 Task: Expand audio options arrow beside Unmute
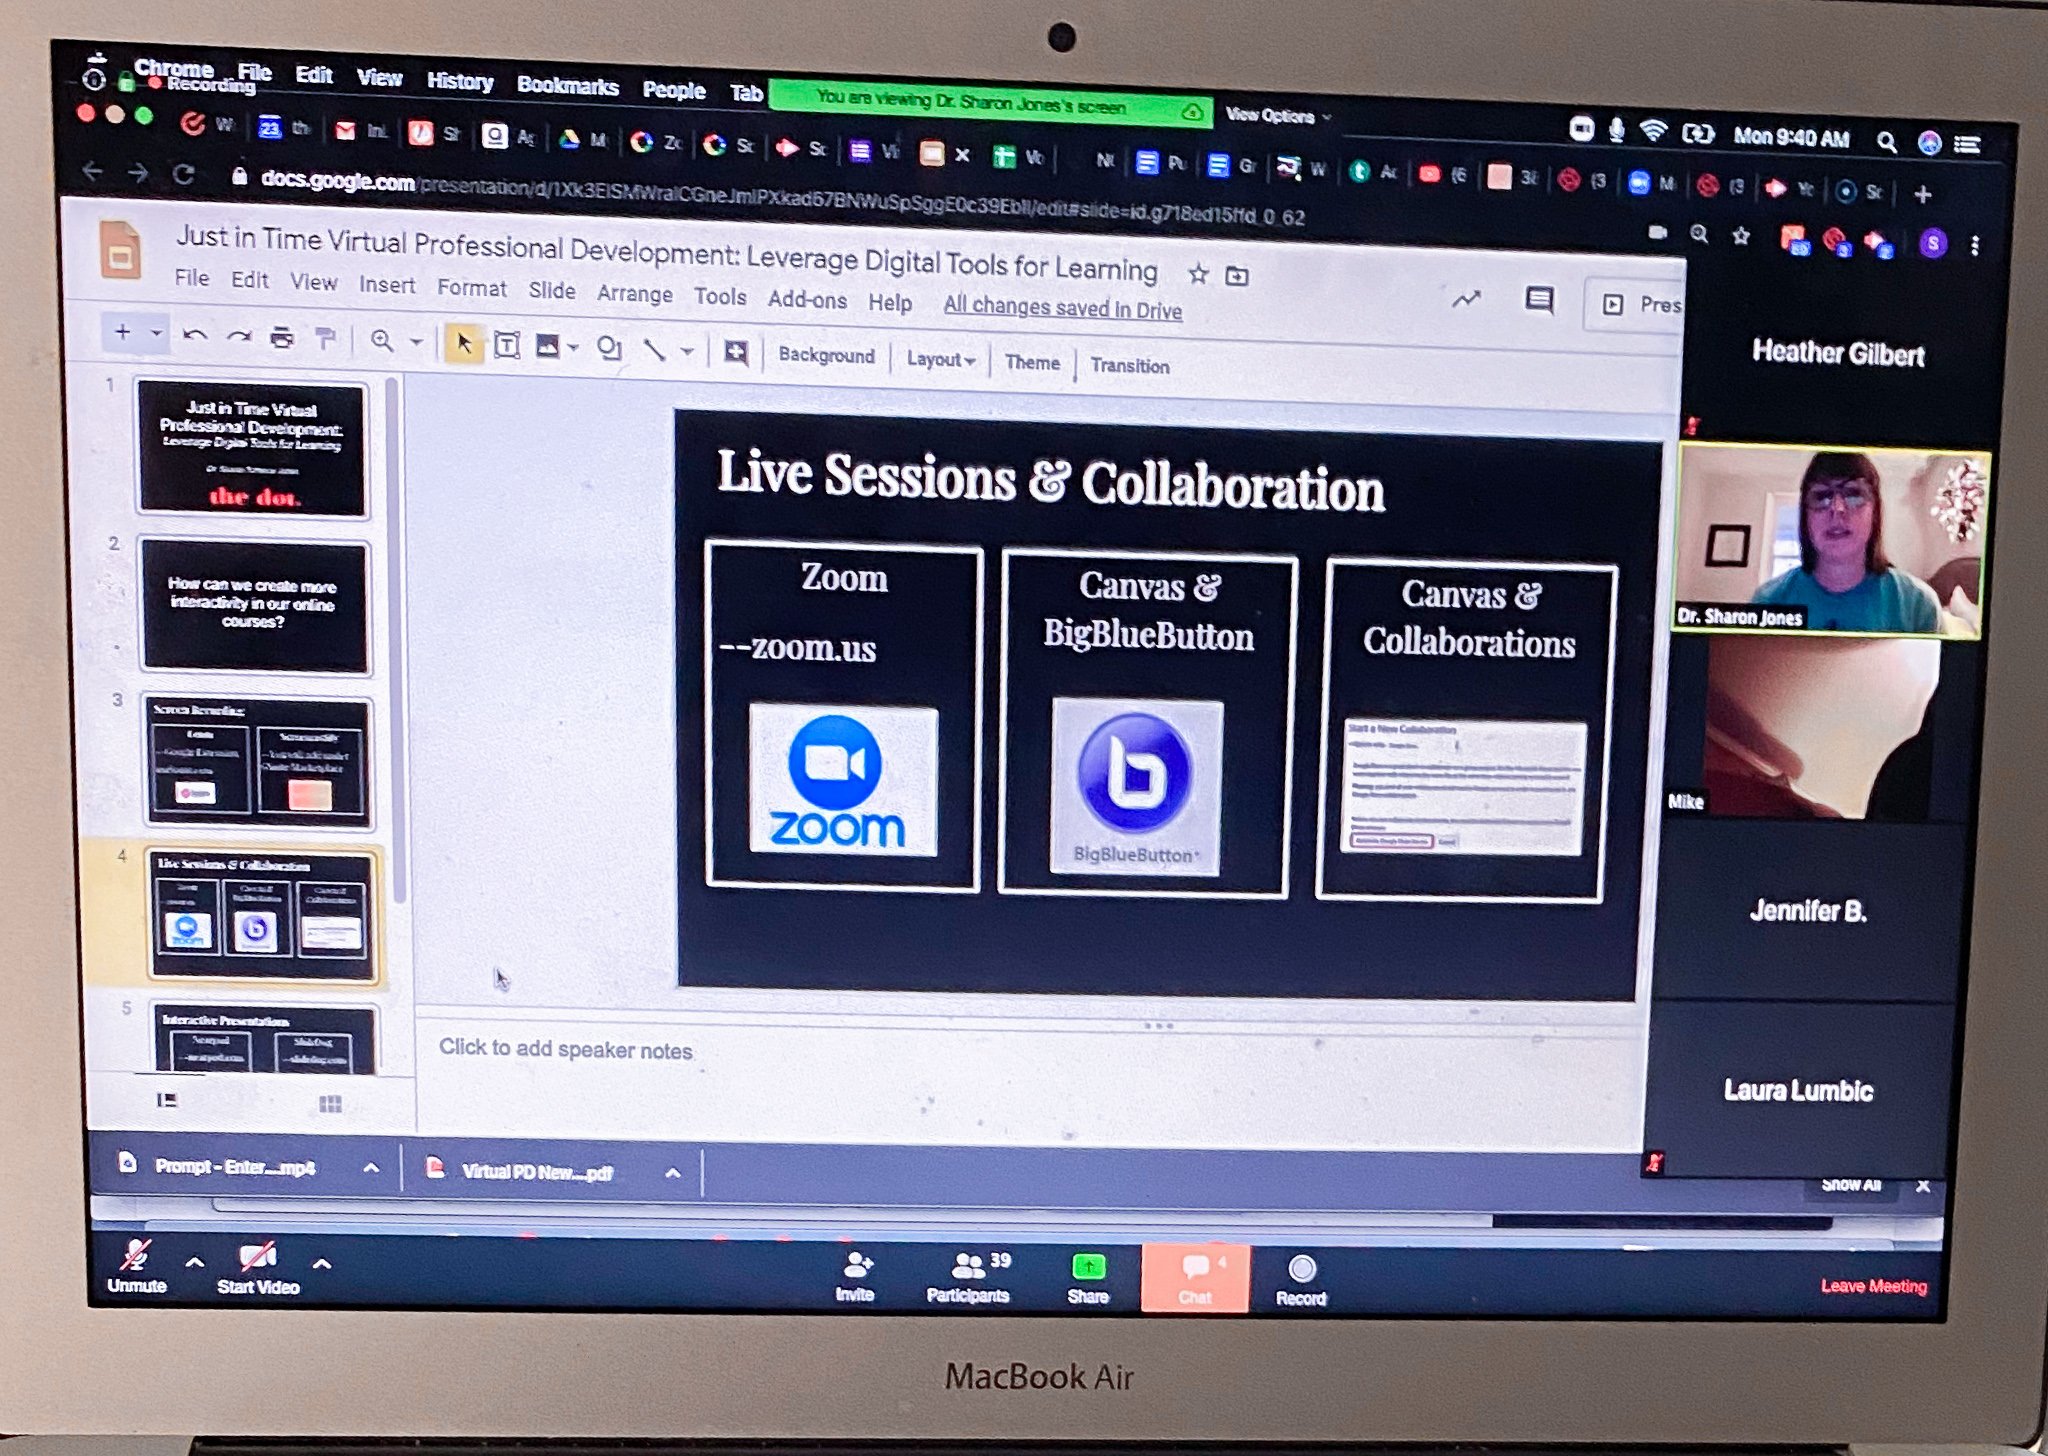point(195,1263)
